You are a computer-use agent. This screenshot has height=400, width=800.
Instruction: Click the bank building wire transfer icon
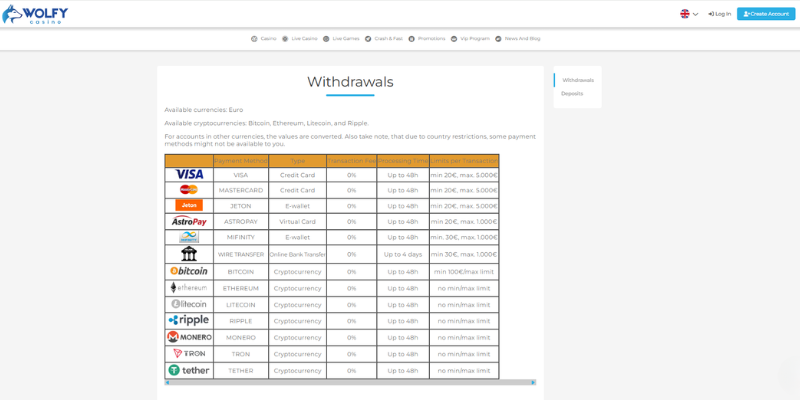coord(189,254)
